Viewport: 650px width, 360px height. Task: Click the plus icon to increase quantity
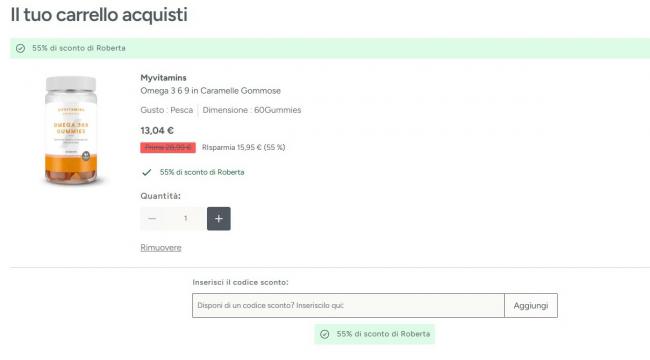(x=219, y=219)
